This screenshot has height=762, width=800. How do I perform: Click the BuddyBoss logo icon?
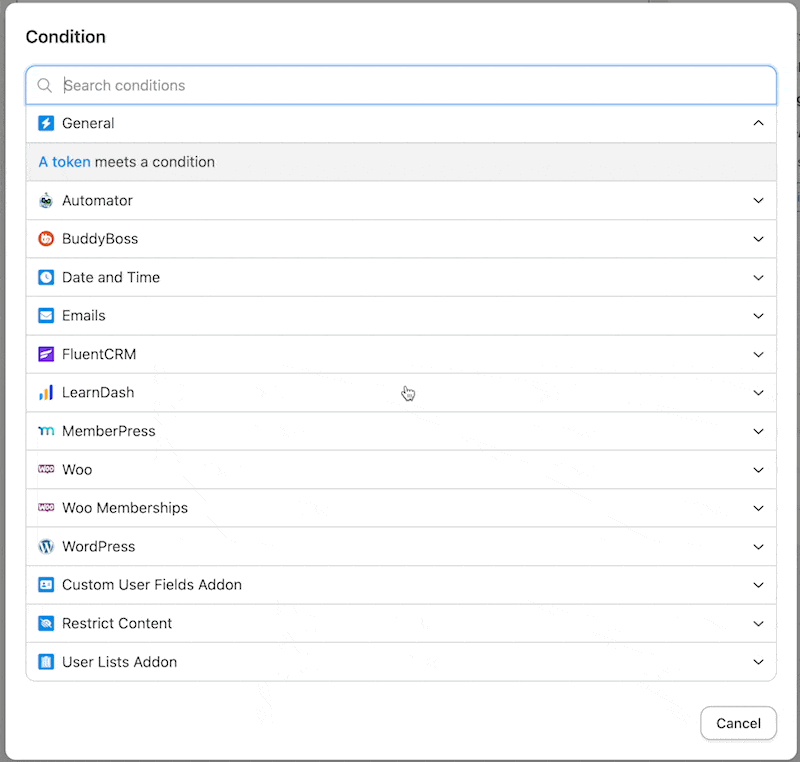(x=47, y=238)
